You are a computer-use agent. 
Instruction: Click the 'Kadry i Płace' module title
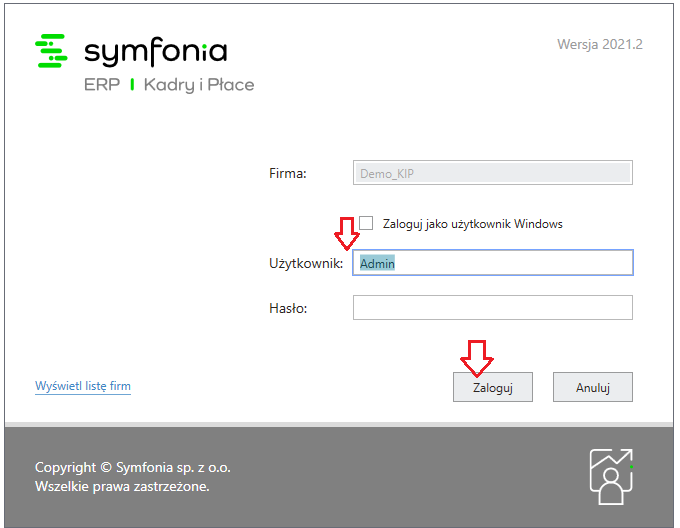pos(199,85)
